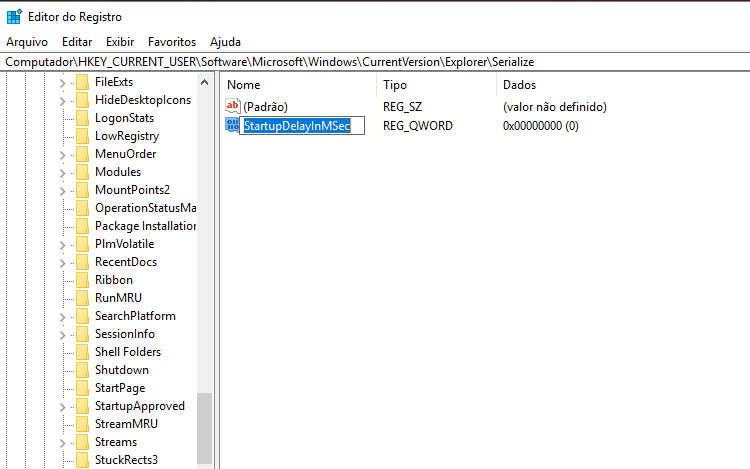Click the FileExts folder icon
Image resolution: width=750 pixels, height=469 pixels.
tap(82, 82)
